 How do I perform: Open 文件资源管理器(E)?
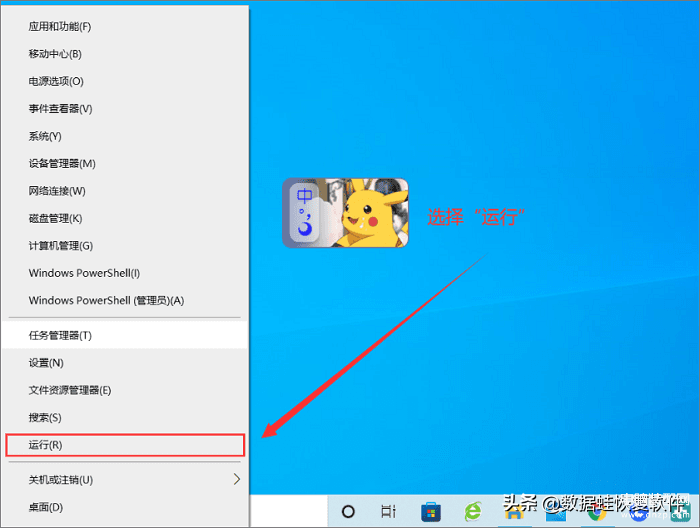coord(125,391)
